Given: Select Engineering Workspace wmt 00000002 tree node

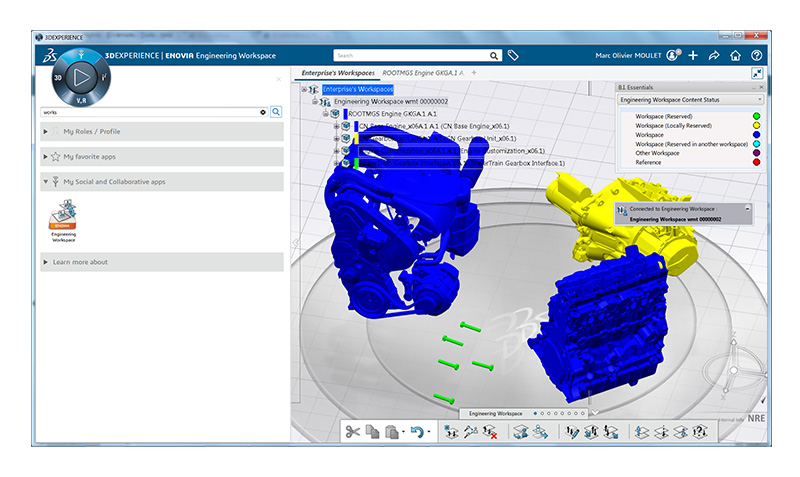Looking at the screenshot, I should coord(390,101).
